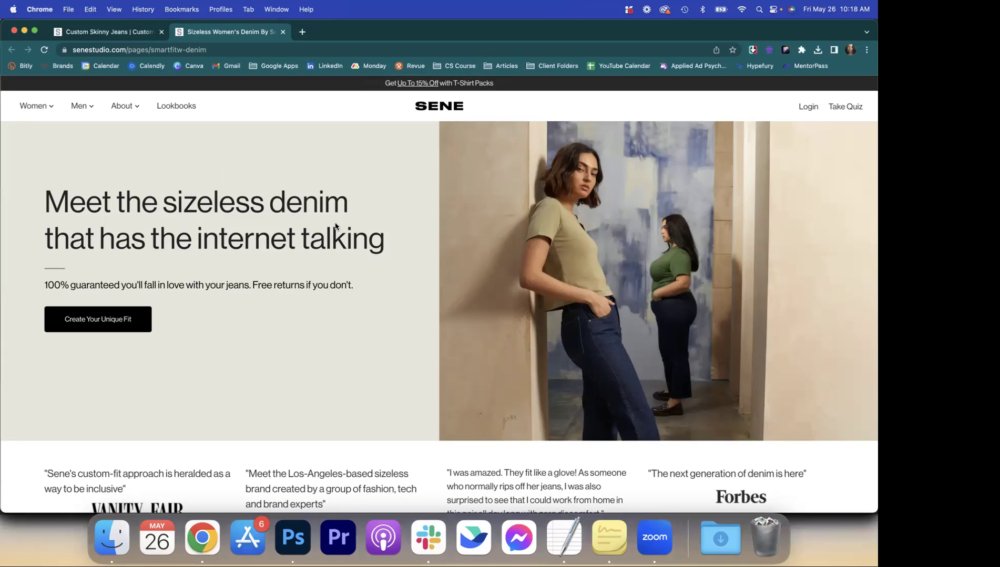Launch Photoshop from the dock
Screen dimensions: 1000x567
293,537
